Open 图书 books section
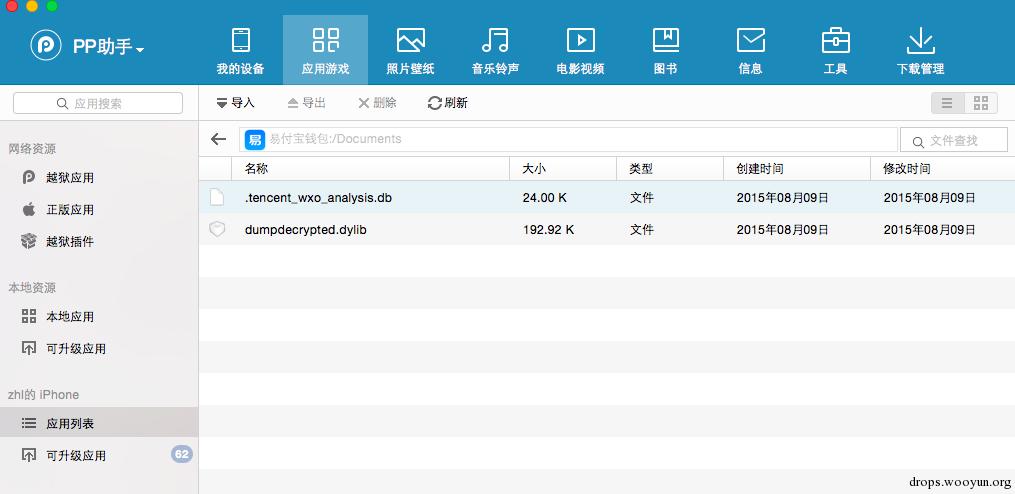Image resolution: width=1015 pixels, height=494 pixels. (665, 51)
